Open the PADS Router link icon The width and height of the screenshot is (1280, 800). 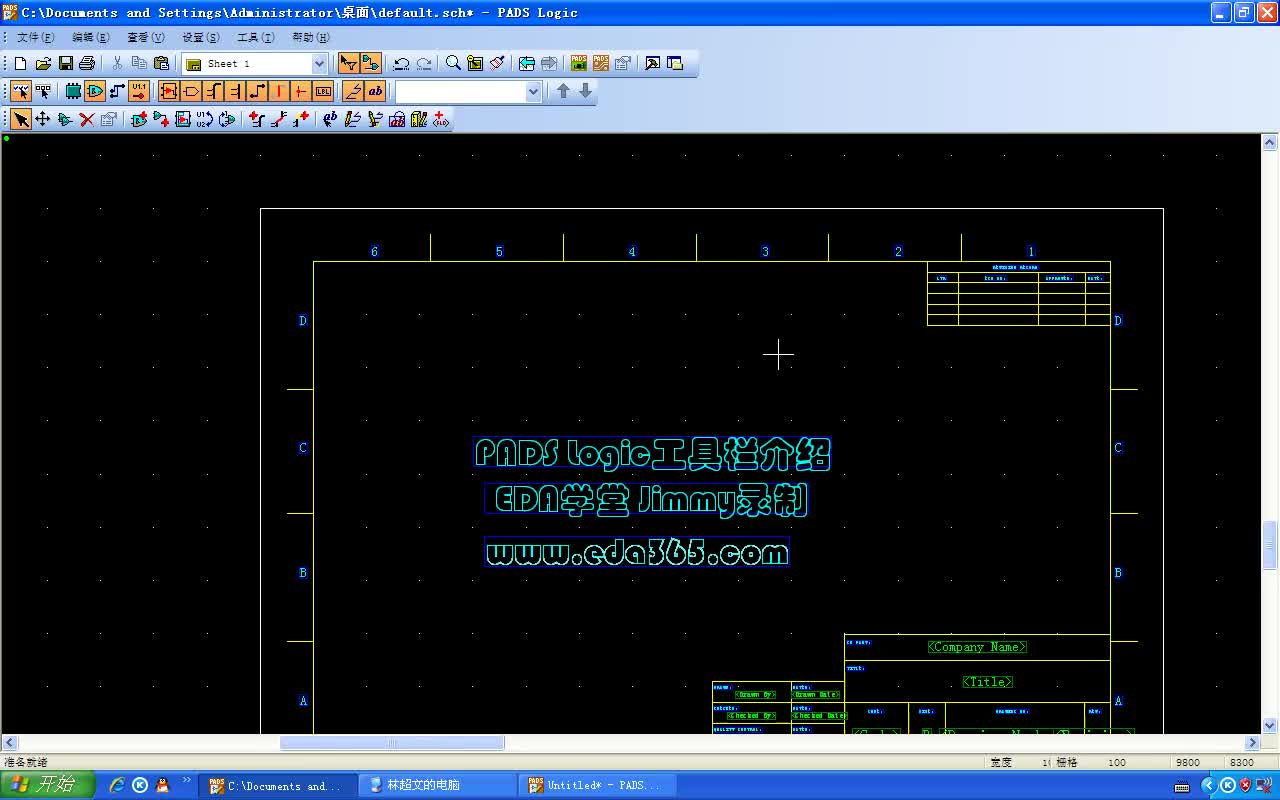coord(601,63)
